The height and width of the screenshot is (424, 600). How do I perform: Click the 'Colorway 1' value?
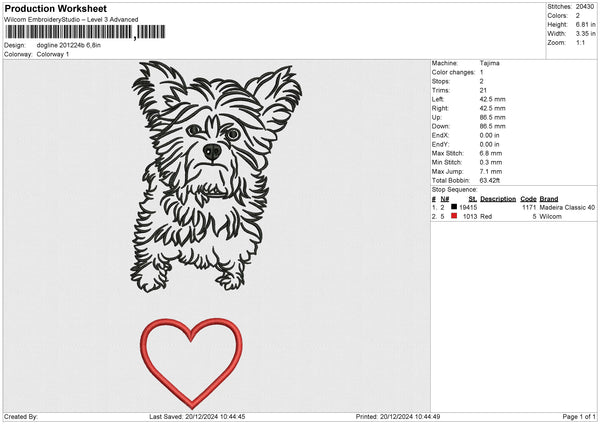(53, 54)
